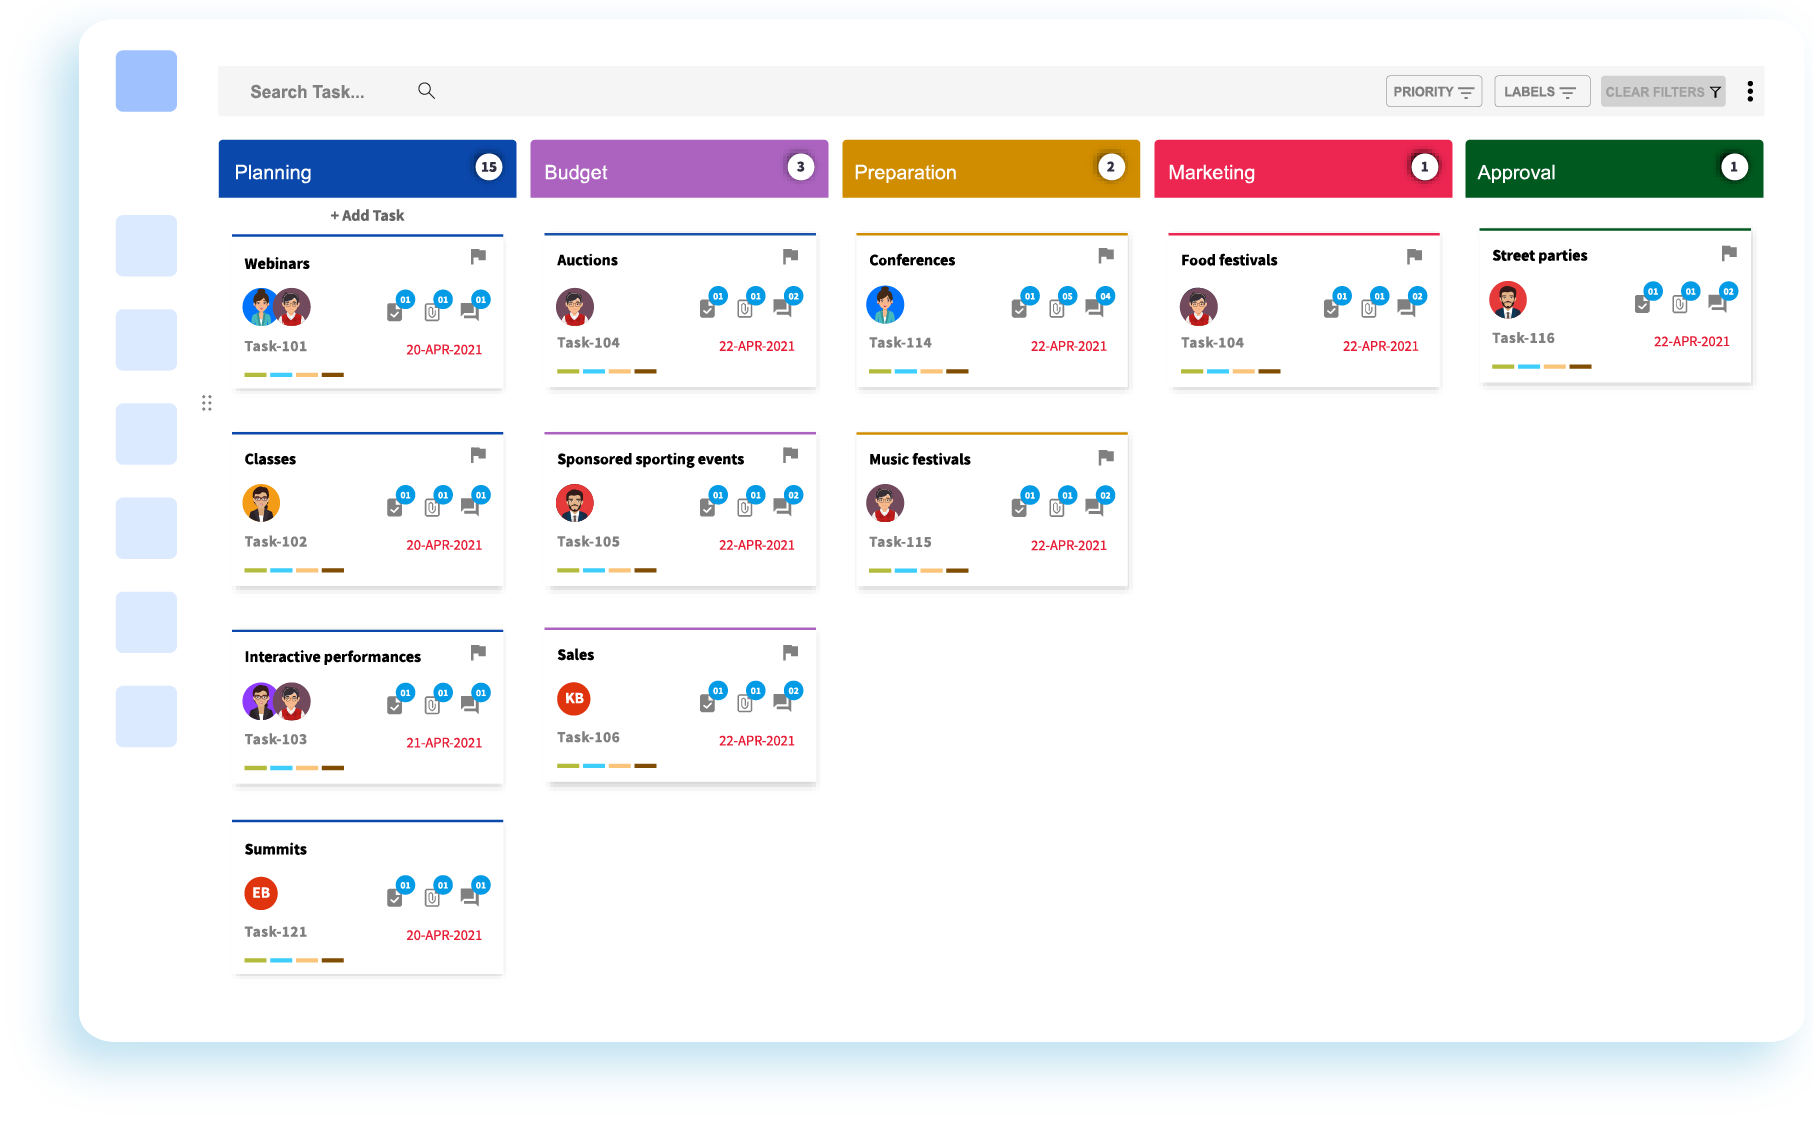
Task: Click the blue label bar on Task-105
Action: pos(594,570)
